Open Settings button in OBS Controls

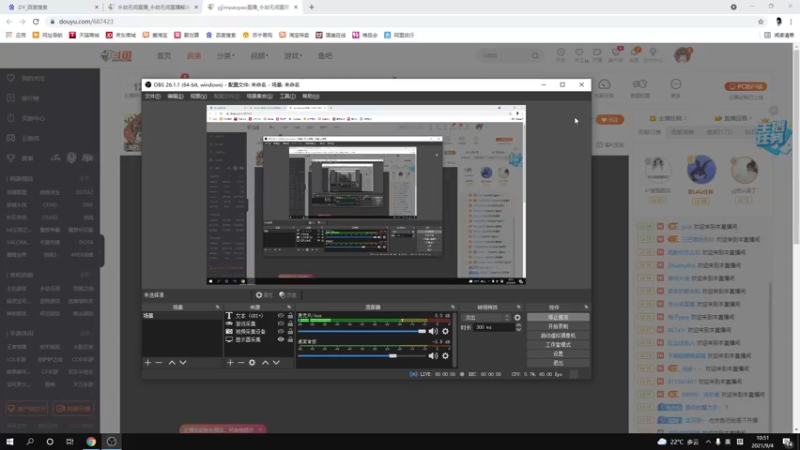(x=558, y=354)
